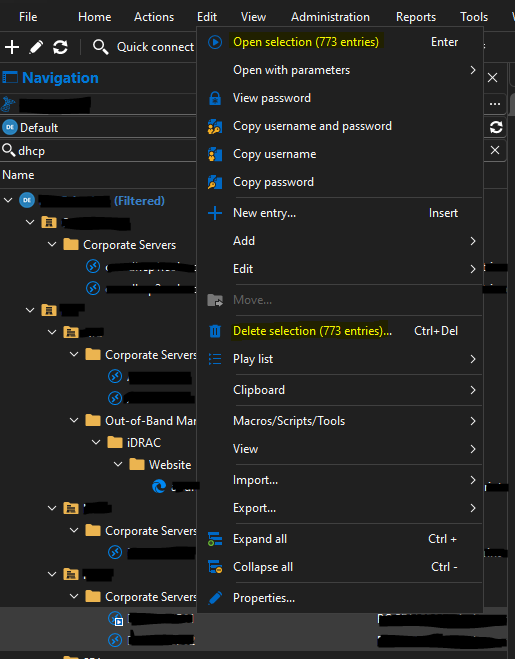Open the Add submenu arrow
Screen dimensions: 515x659
(473, 241)
